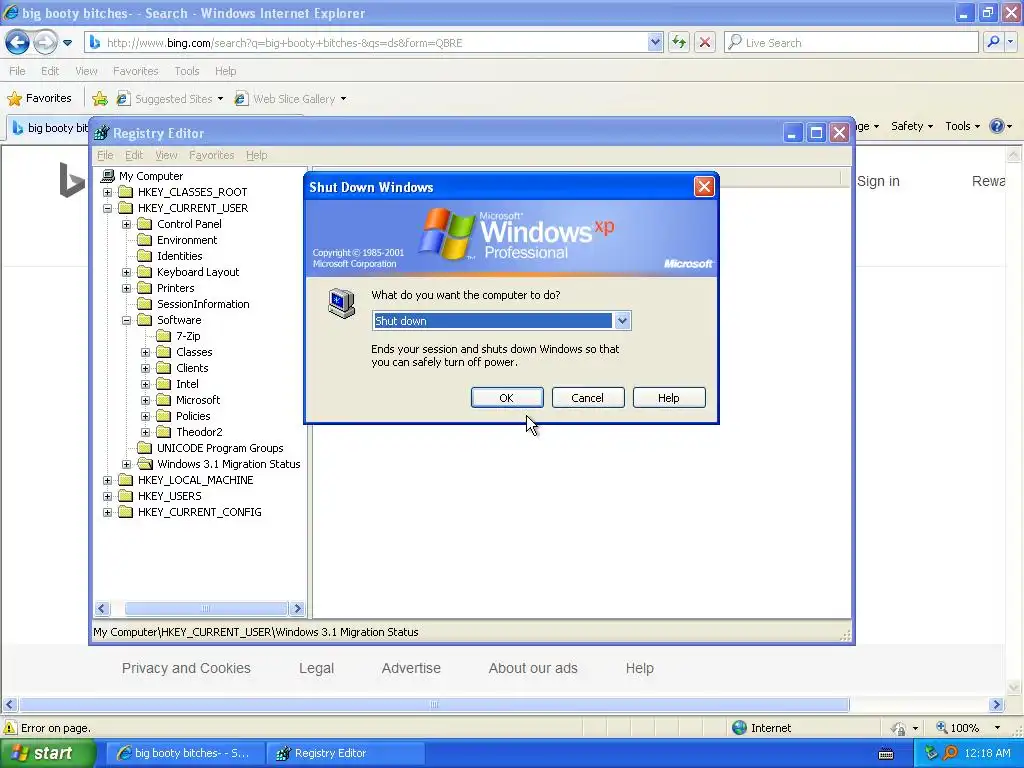Open the IE Tools menu in menu bar
This screenshot has width=1024, height=768.
(x=187, y=71)
